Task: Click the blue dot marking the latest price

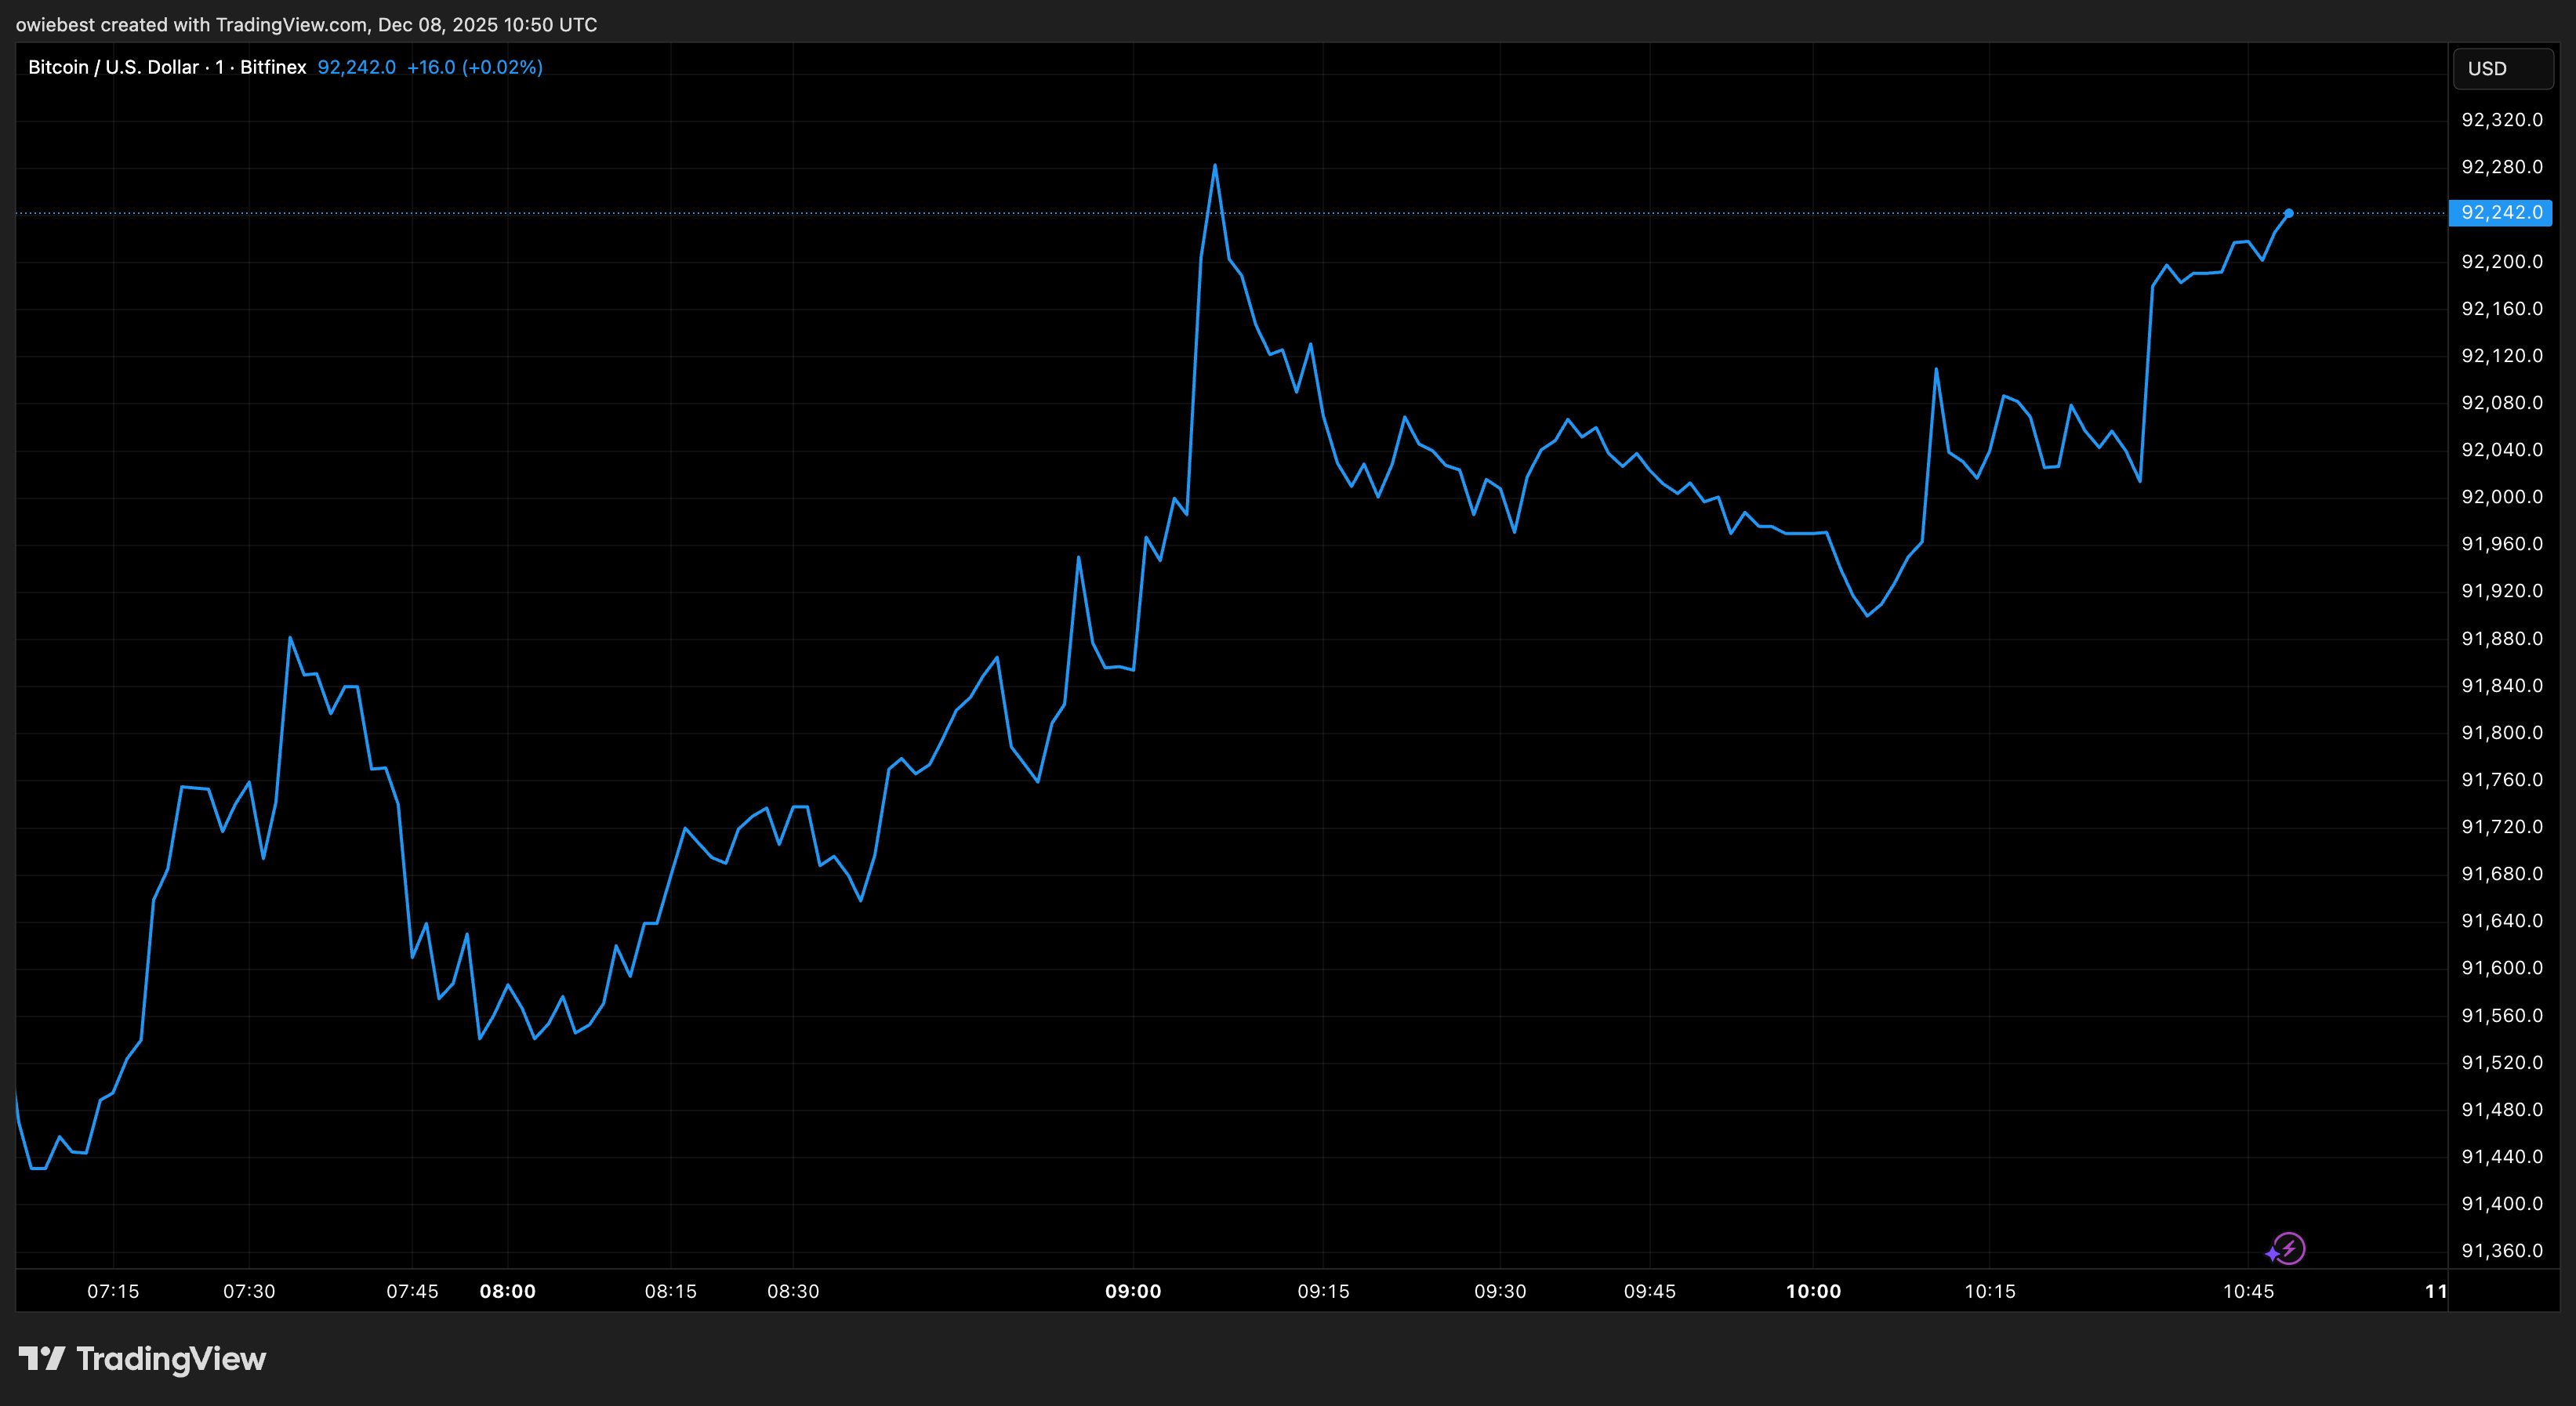Action: point(2289,213)
